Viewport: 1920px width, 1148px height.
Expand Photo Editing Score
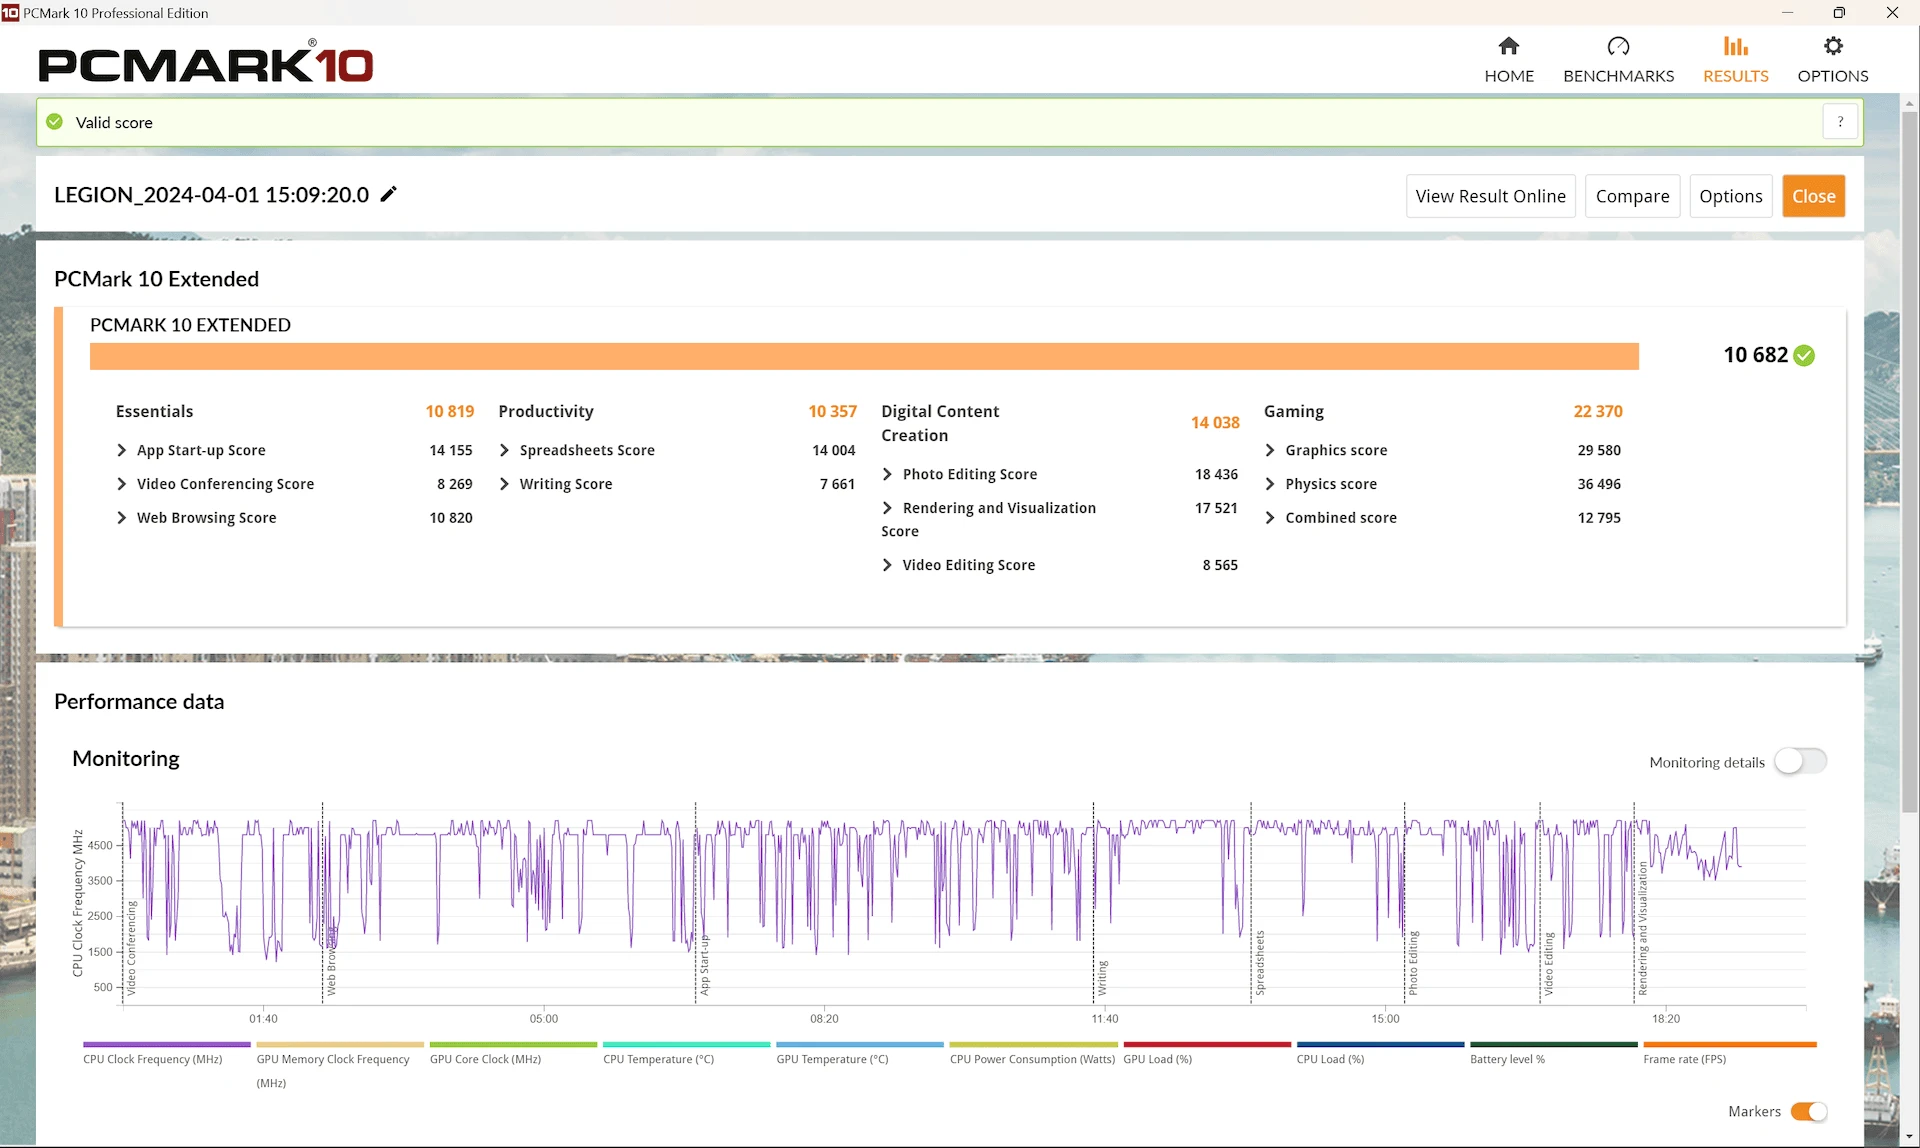pos(887,474)
